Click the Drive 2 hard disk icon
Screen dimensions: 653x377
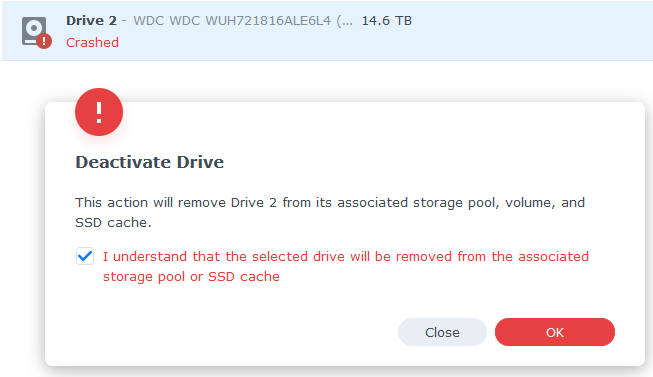[35, 31]
